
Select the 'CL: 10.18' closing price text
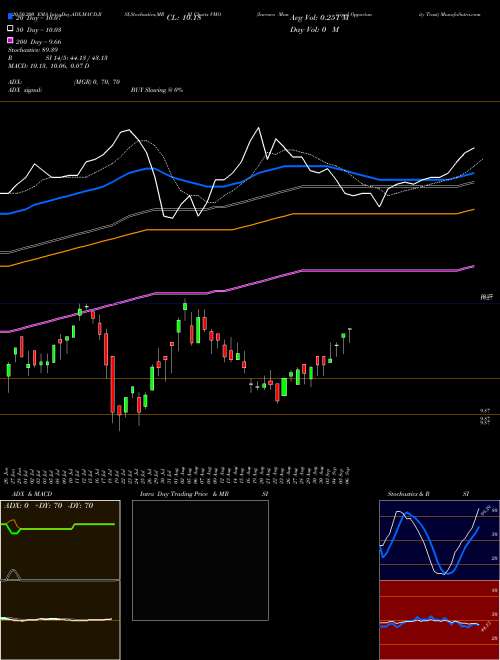click(184, 18)
